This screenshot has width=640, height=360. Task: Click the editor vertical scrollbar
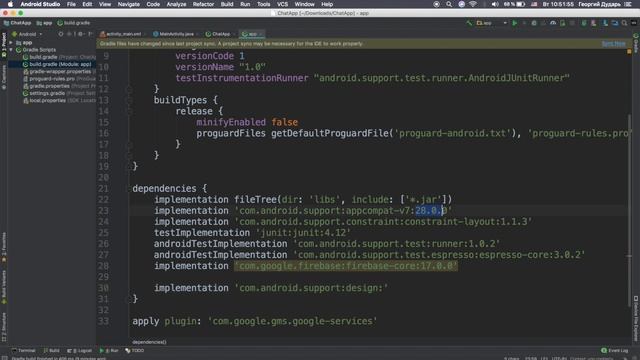pos(629,210)
